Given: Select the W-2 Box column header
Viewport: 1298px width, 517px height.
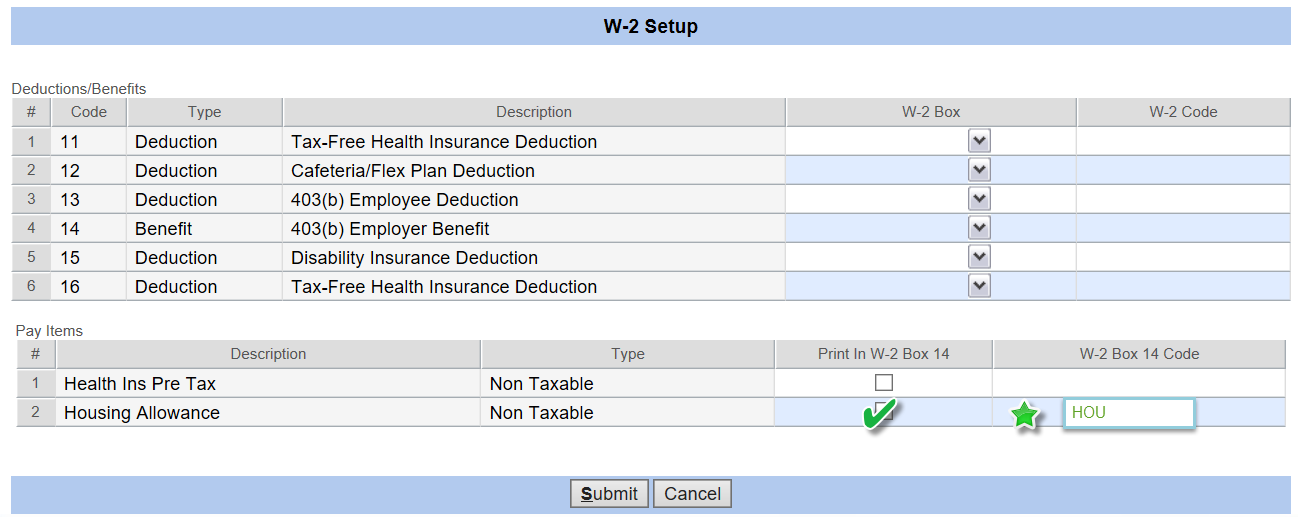Looking at the screenshot, I should click(931, 112).
